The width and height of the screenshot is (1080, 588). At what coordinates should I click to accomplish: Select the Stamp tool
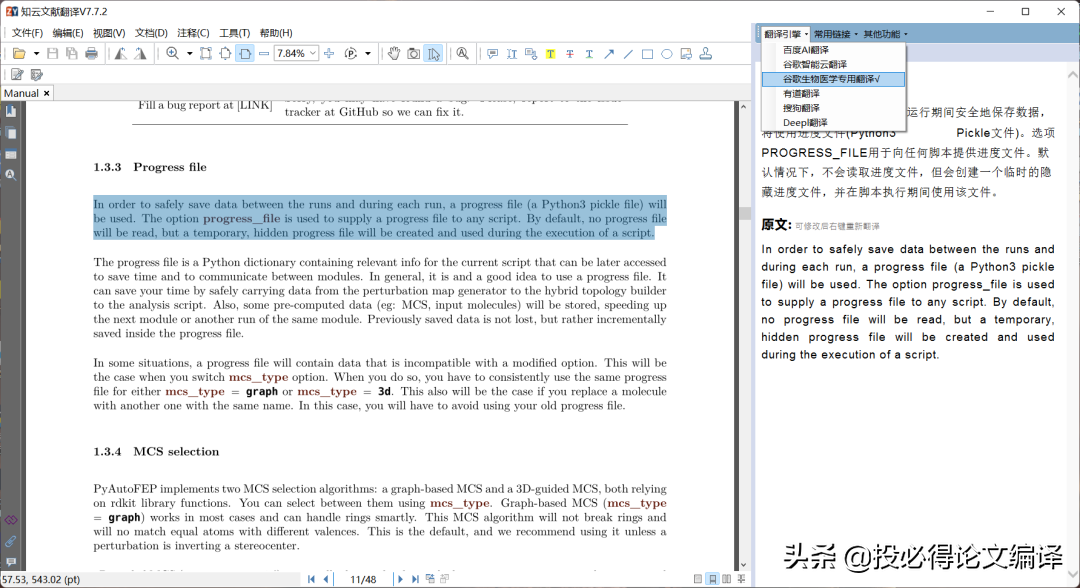click(x=706, y=54)
